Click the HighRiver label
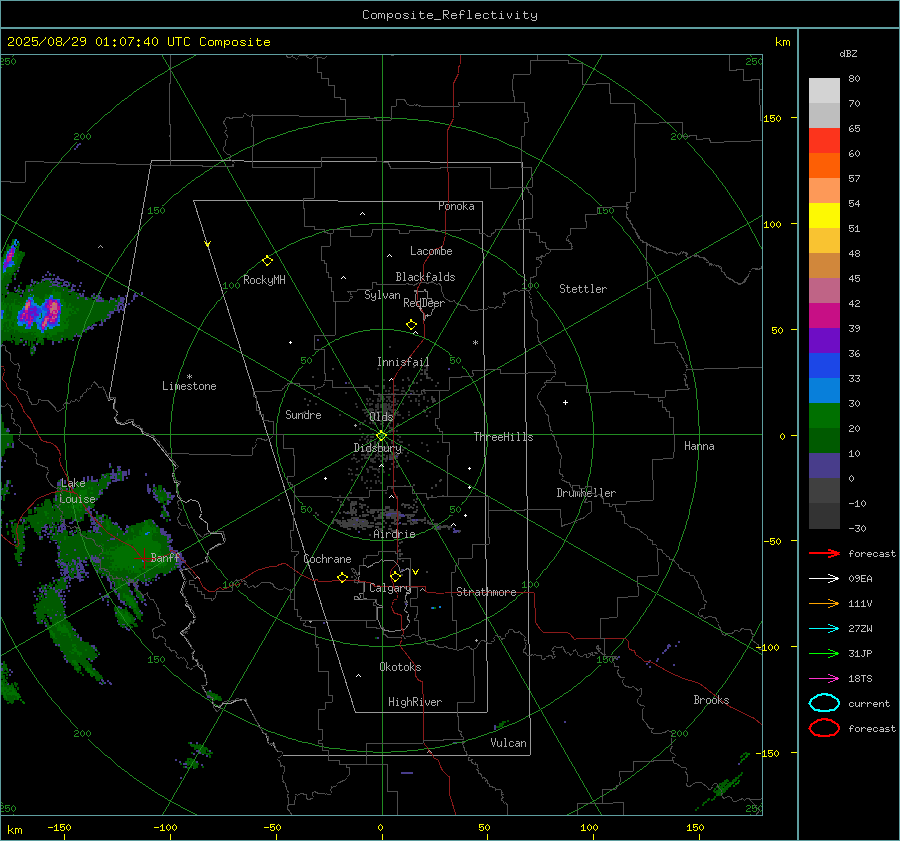The image size is (900, 841). point(415,702)
